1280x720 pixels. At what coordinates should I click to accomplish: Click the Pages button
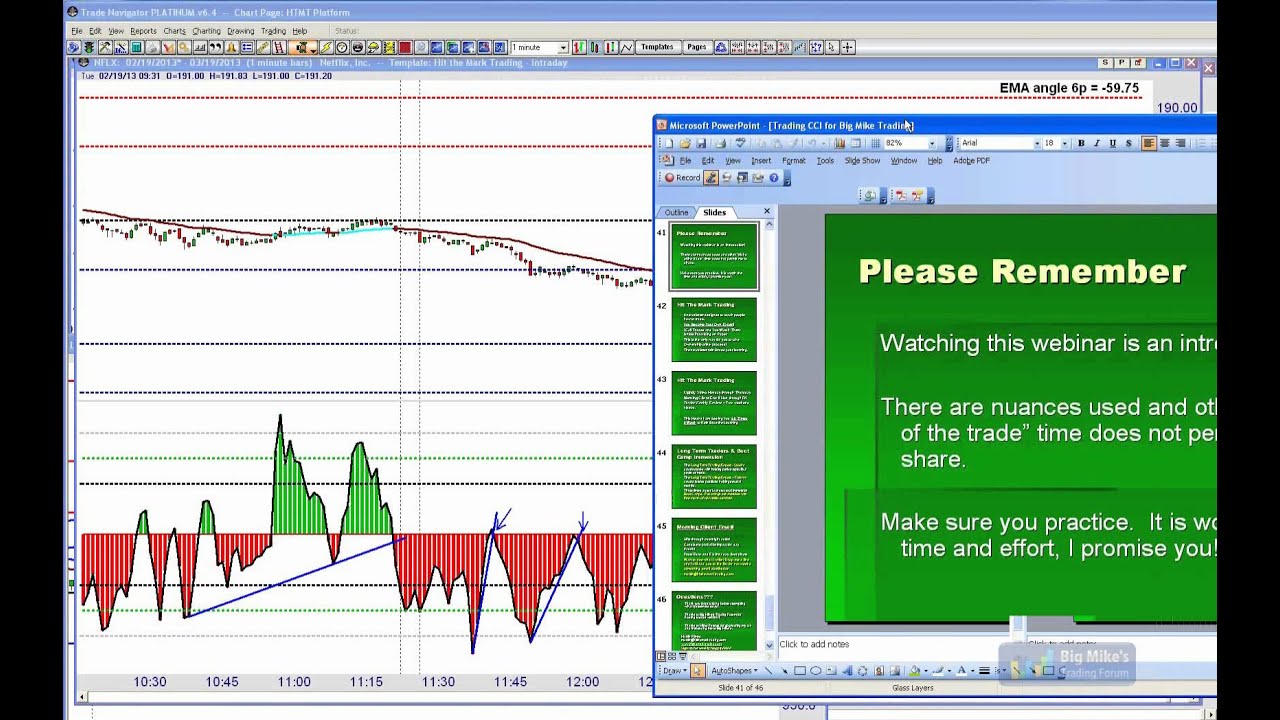(697, 47)
